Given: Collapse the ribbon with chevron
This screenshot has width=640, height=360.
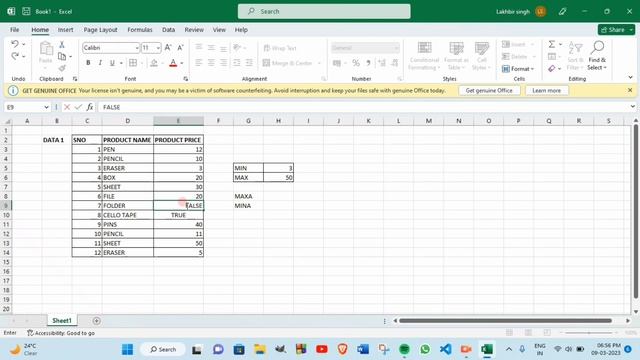Looking at the screenshot, I should (x=630, y=77).
